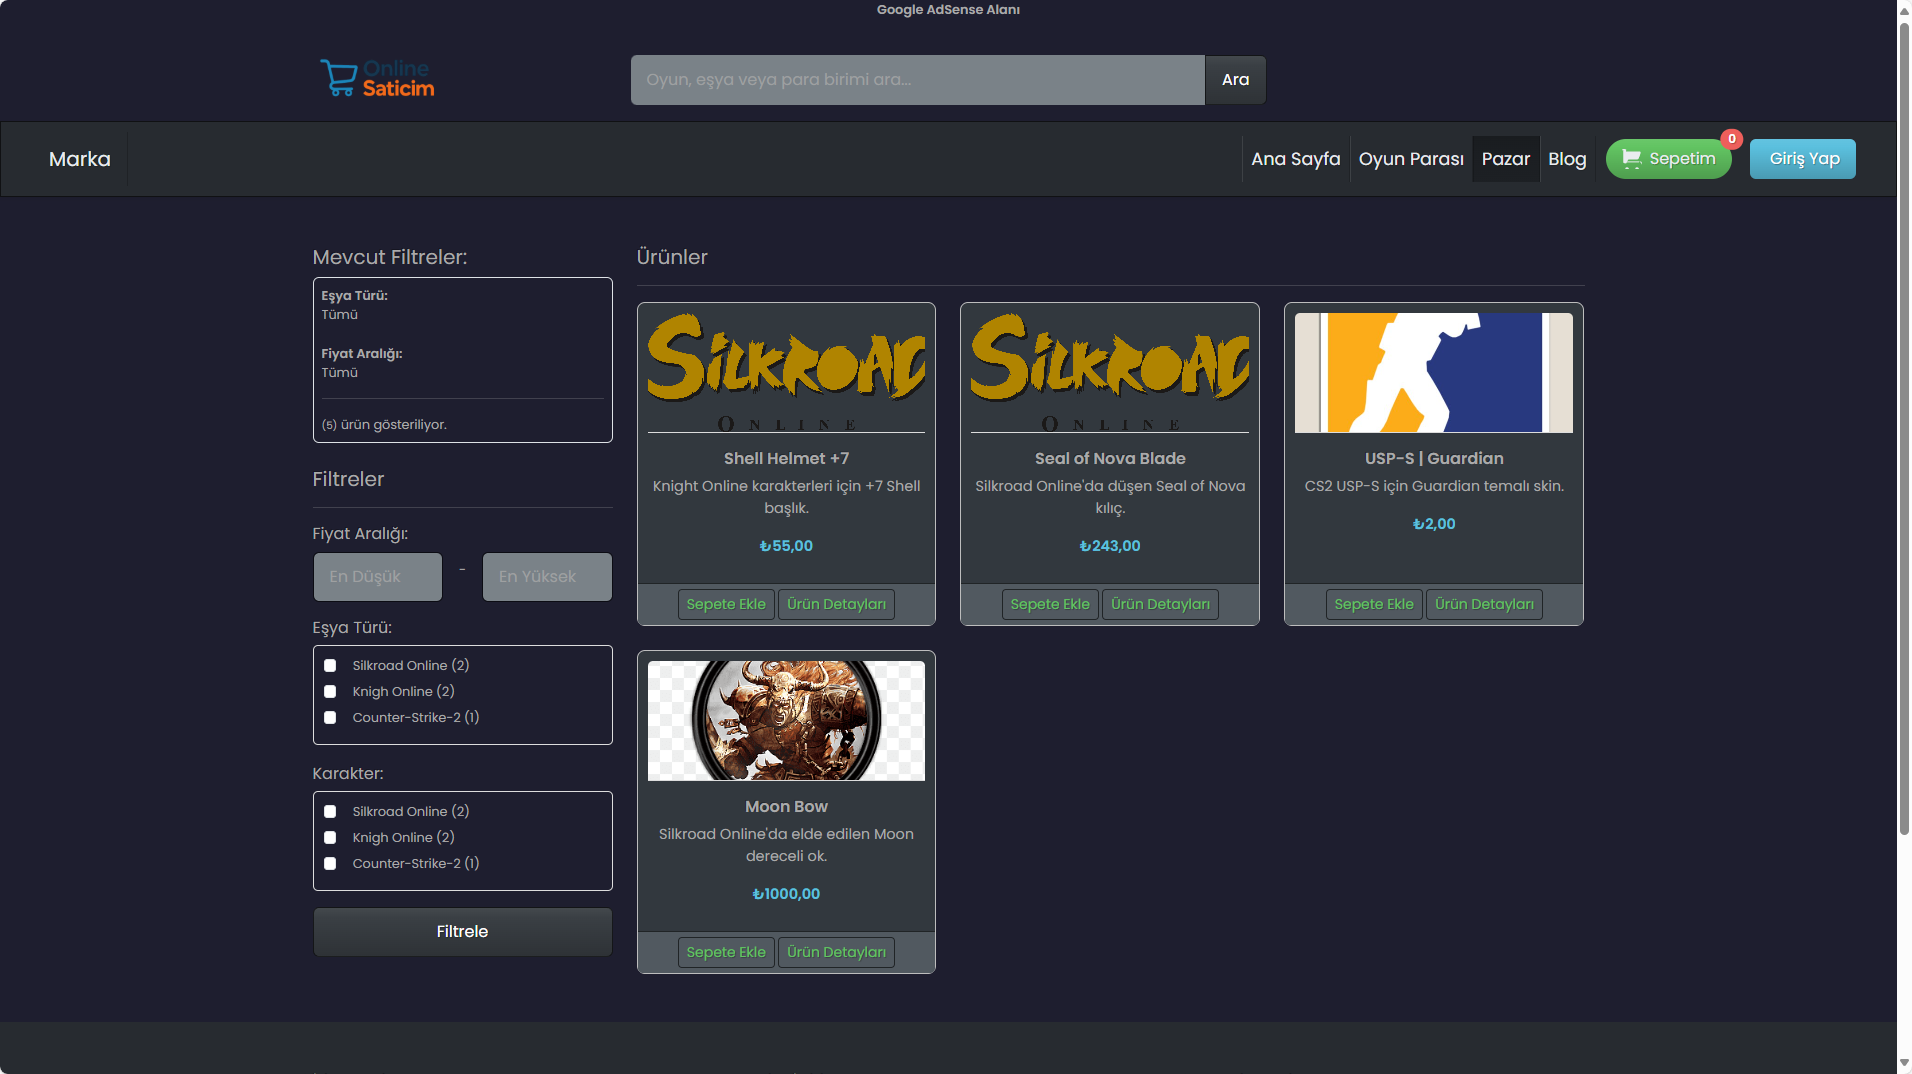Open the Sepetim cart button

click(x=1668, y=159)
